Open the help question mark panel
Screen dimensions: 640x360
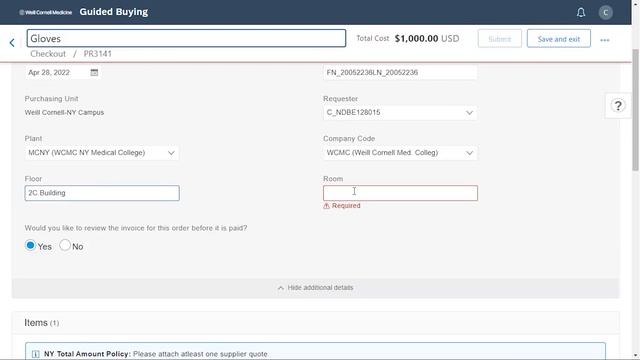coord(618,106)
